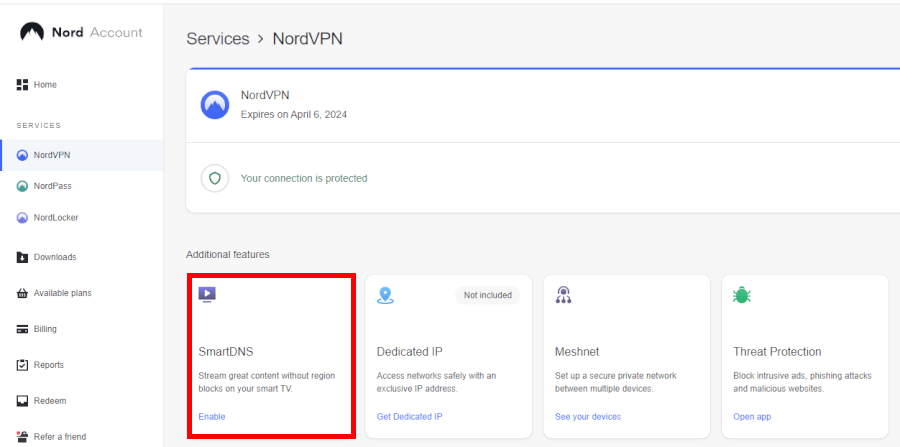This screenshot has height=447, width=900.
Task: Click NordVPN in the breadcrumb title
Action: click(x=308, y=39)
